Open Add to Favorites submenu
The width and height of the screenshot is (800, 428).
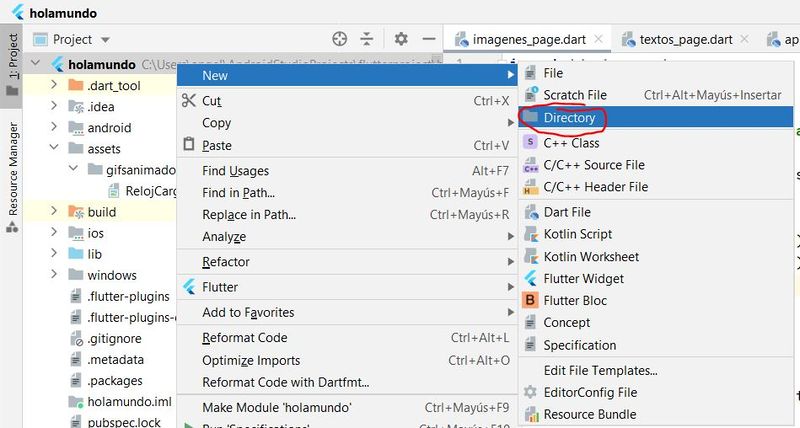(x=347, y=312)
